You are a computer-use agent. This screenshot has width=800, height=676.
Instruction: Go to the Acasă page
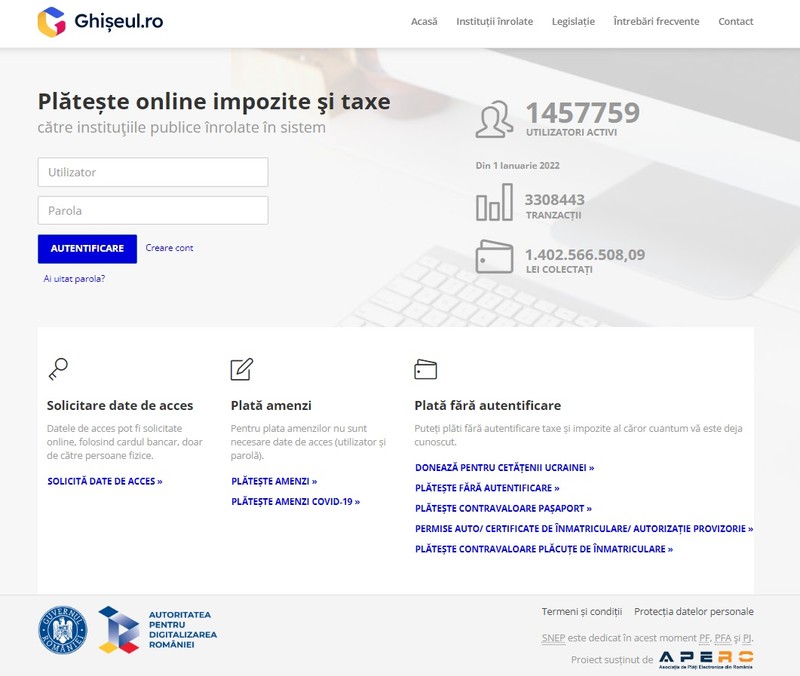(424, 21)
